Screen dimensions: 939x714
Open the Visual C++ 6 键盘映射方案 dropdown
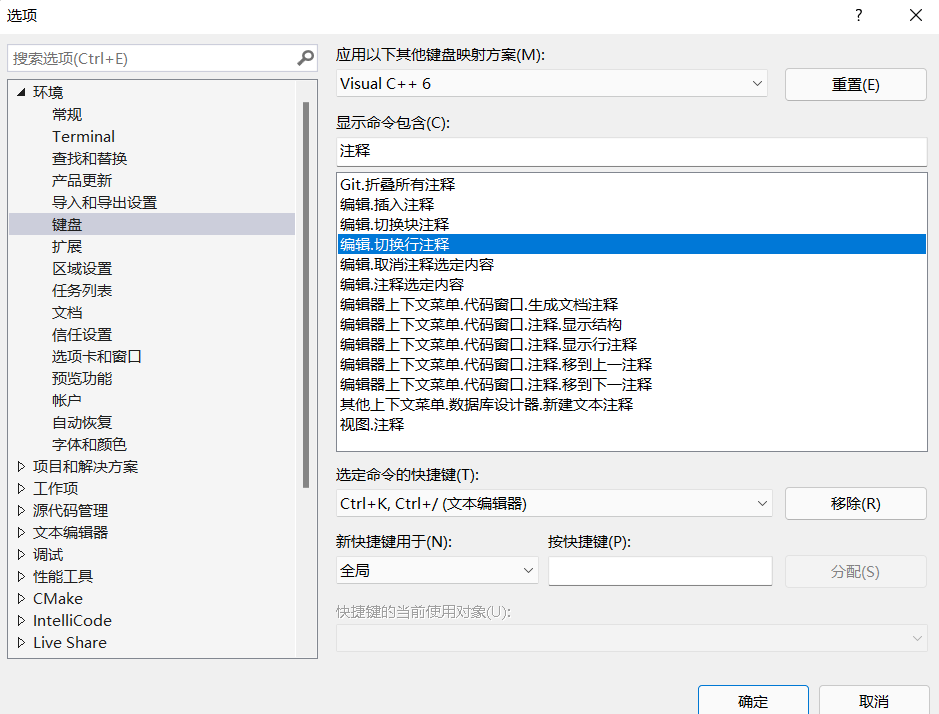758,84
